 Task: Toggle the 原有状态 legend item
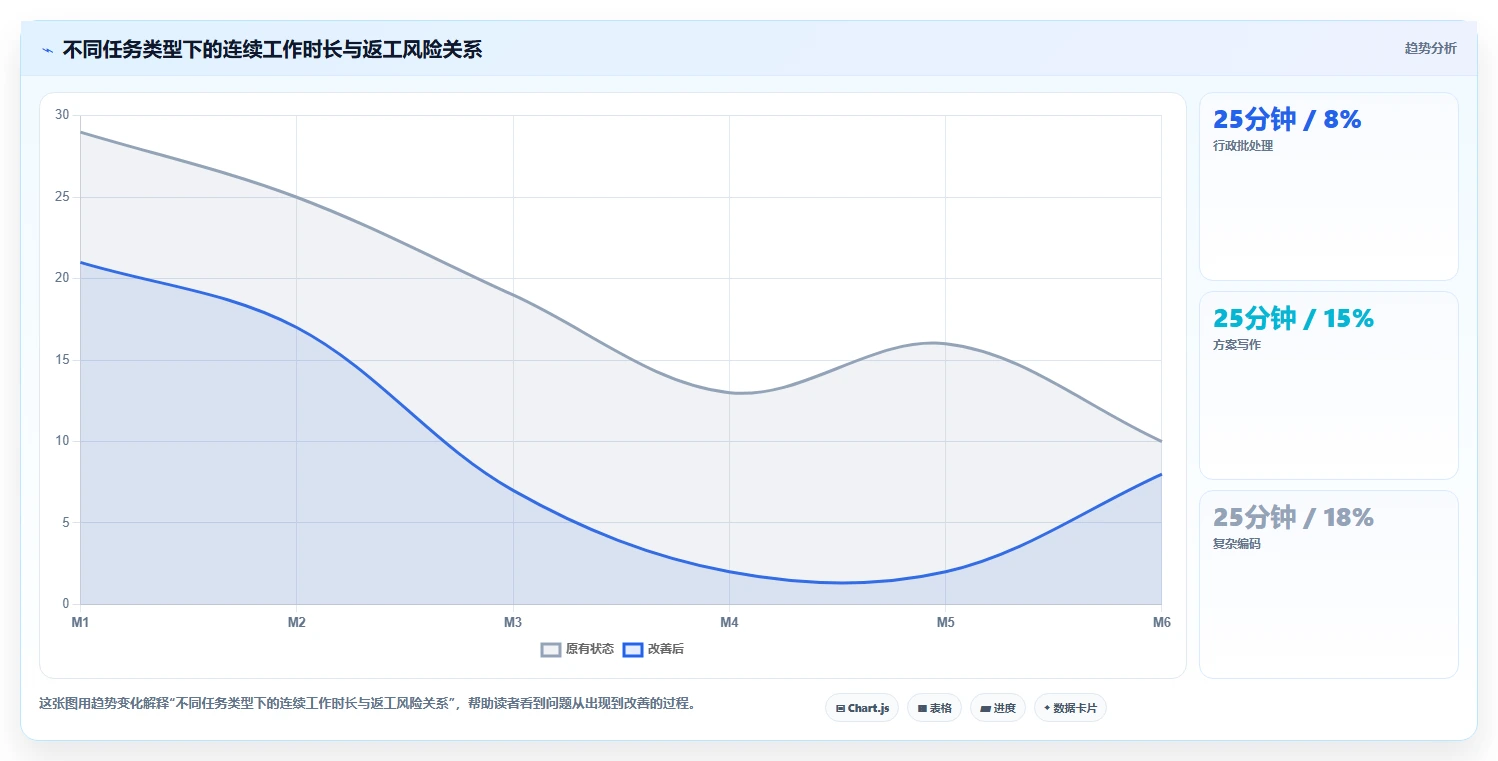(x=578, y=649)
